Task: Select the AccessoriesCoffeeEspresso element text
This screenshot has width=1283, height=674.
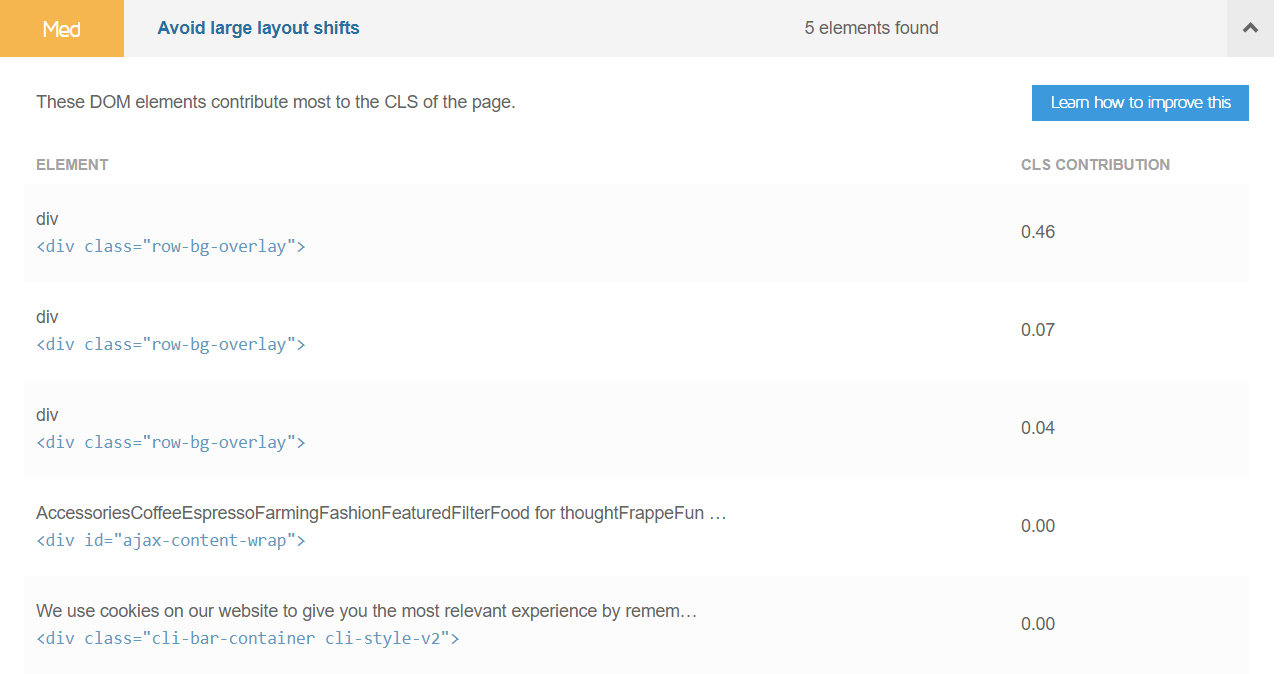Action: pyautogui.click(x=381, y=513)
